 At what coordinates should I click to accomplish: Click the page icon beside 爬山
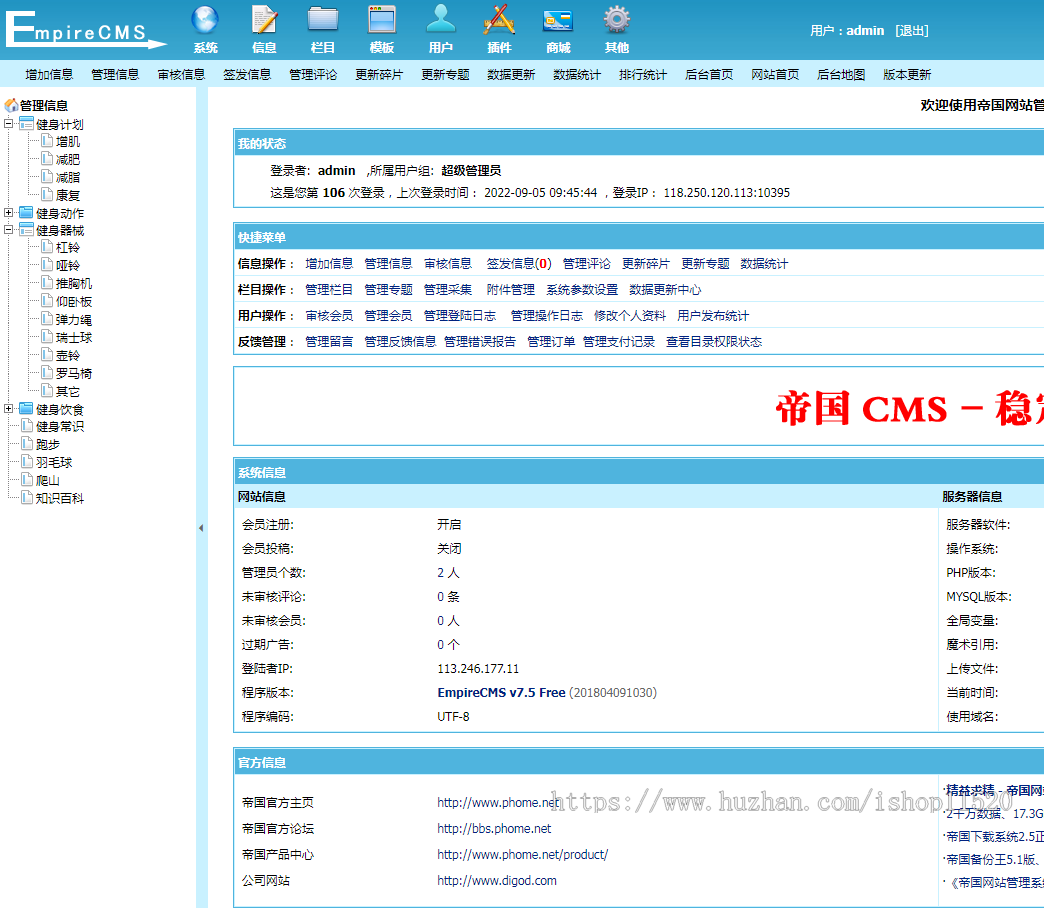(27, 480)
